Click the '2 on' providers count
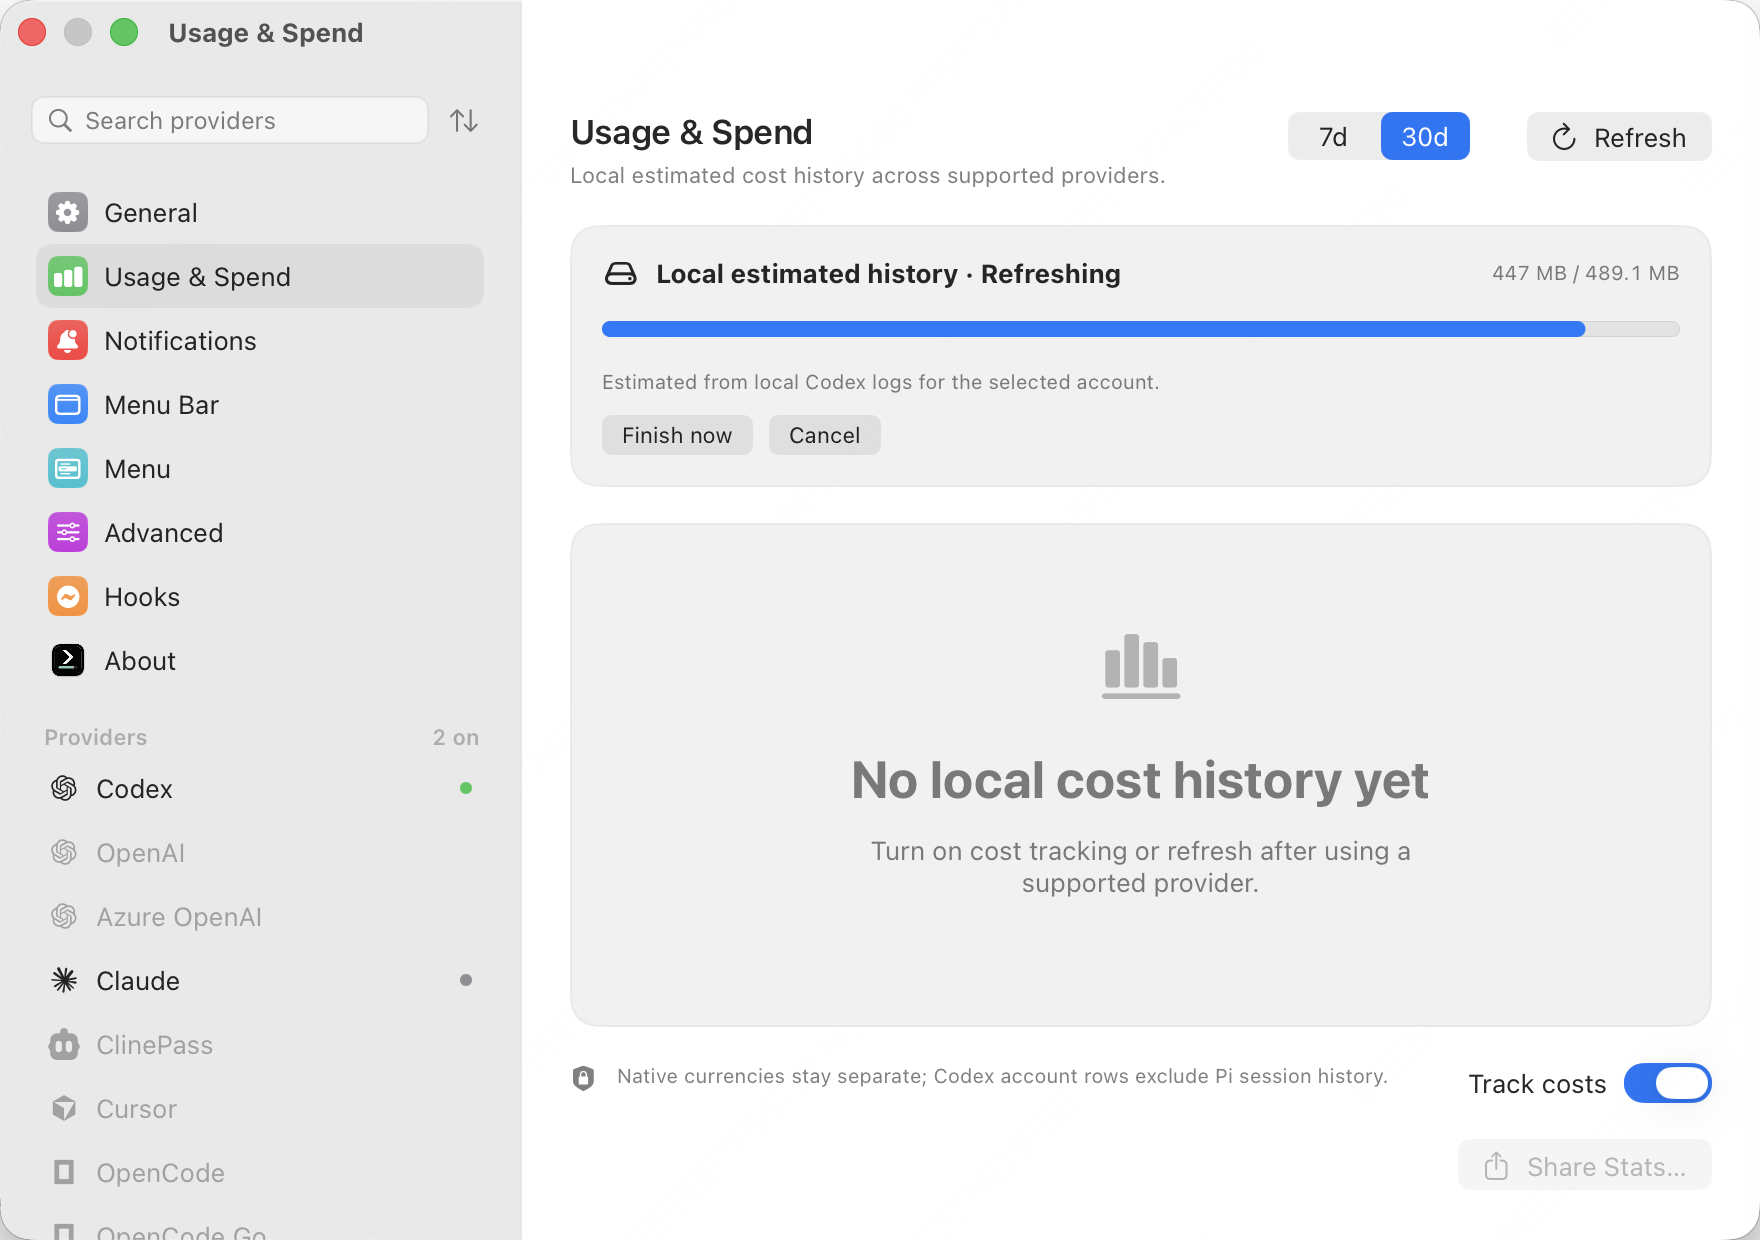This screenshot has height=1240, width=1760. pyautogui.click(x=456, y=737)
